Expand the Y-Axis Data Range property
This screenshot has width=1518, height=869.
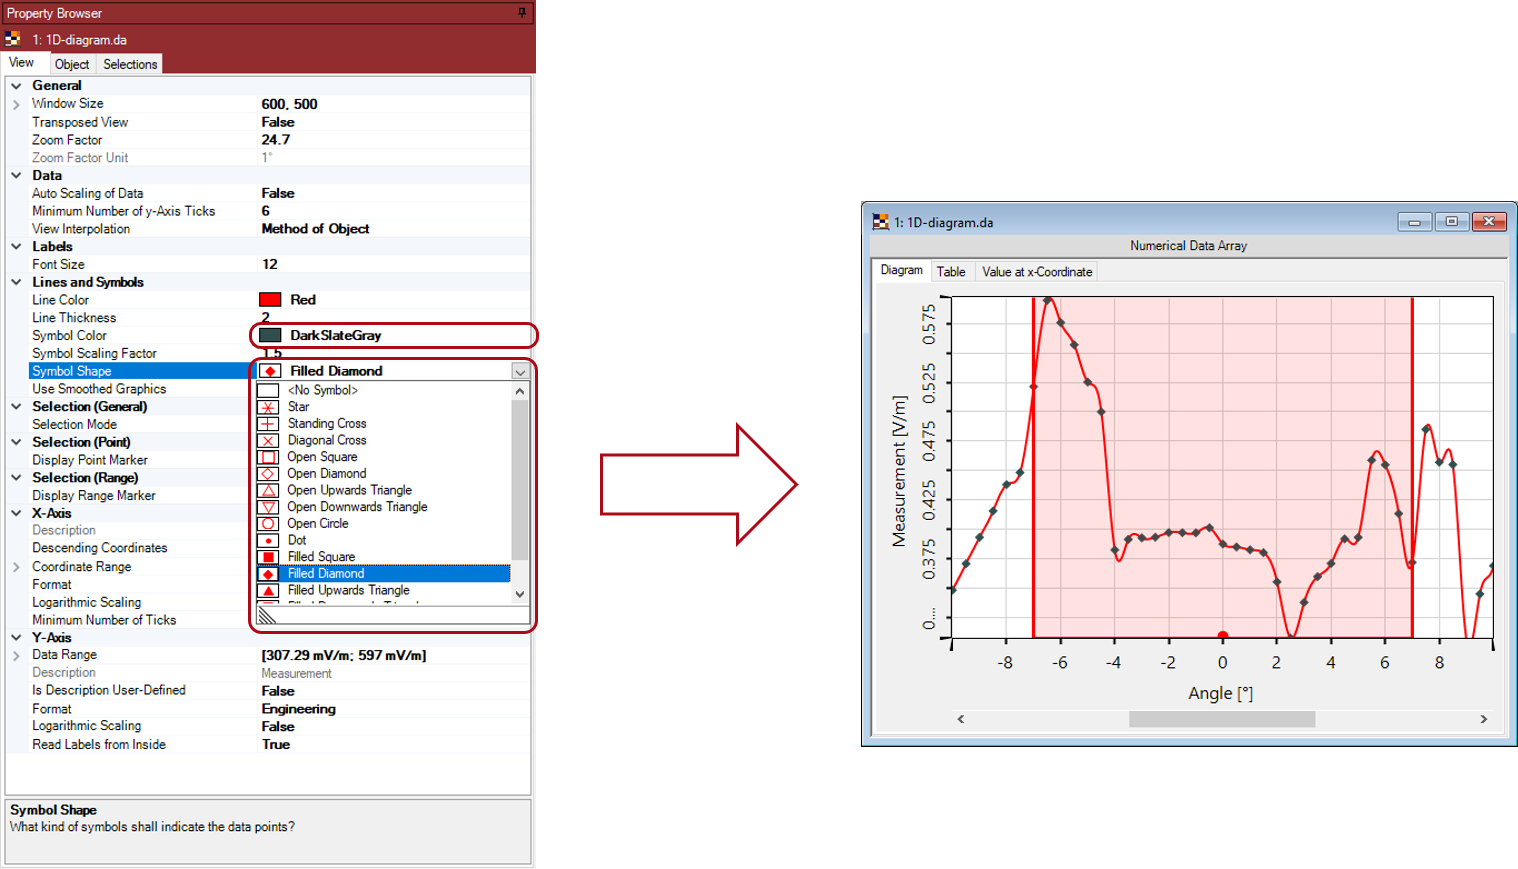pos(17,656)
